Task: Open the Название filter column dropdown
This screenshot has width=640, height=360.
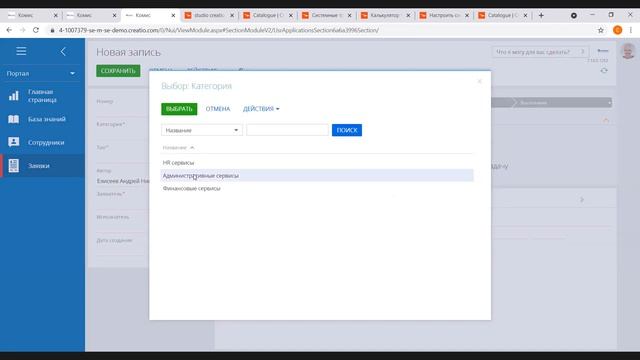Action: (202, 130)
